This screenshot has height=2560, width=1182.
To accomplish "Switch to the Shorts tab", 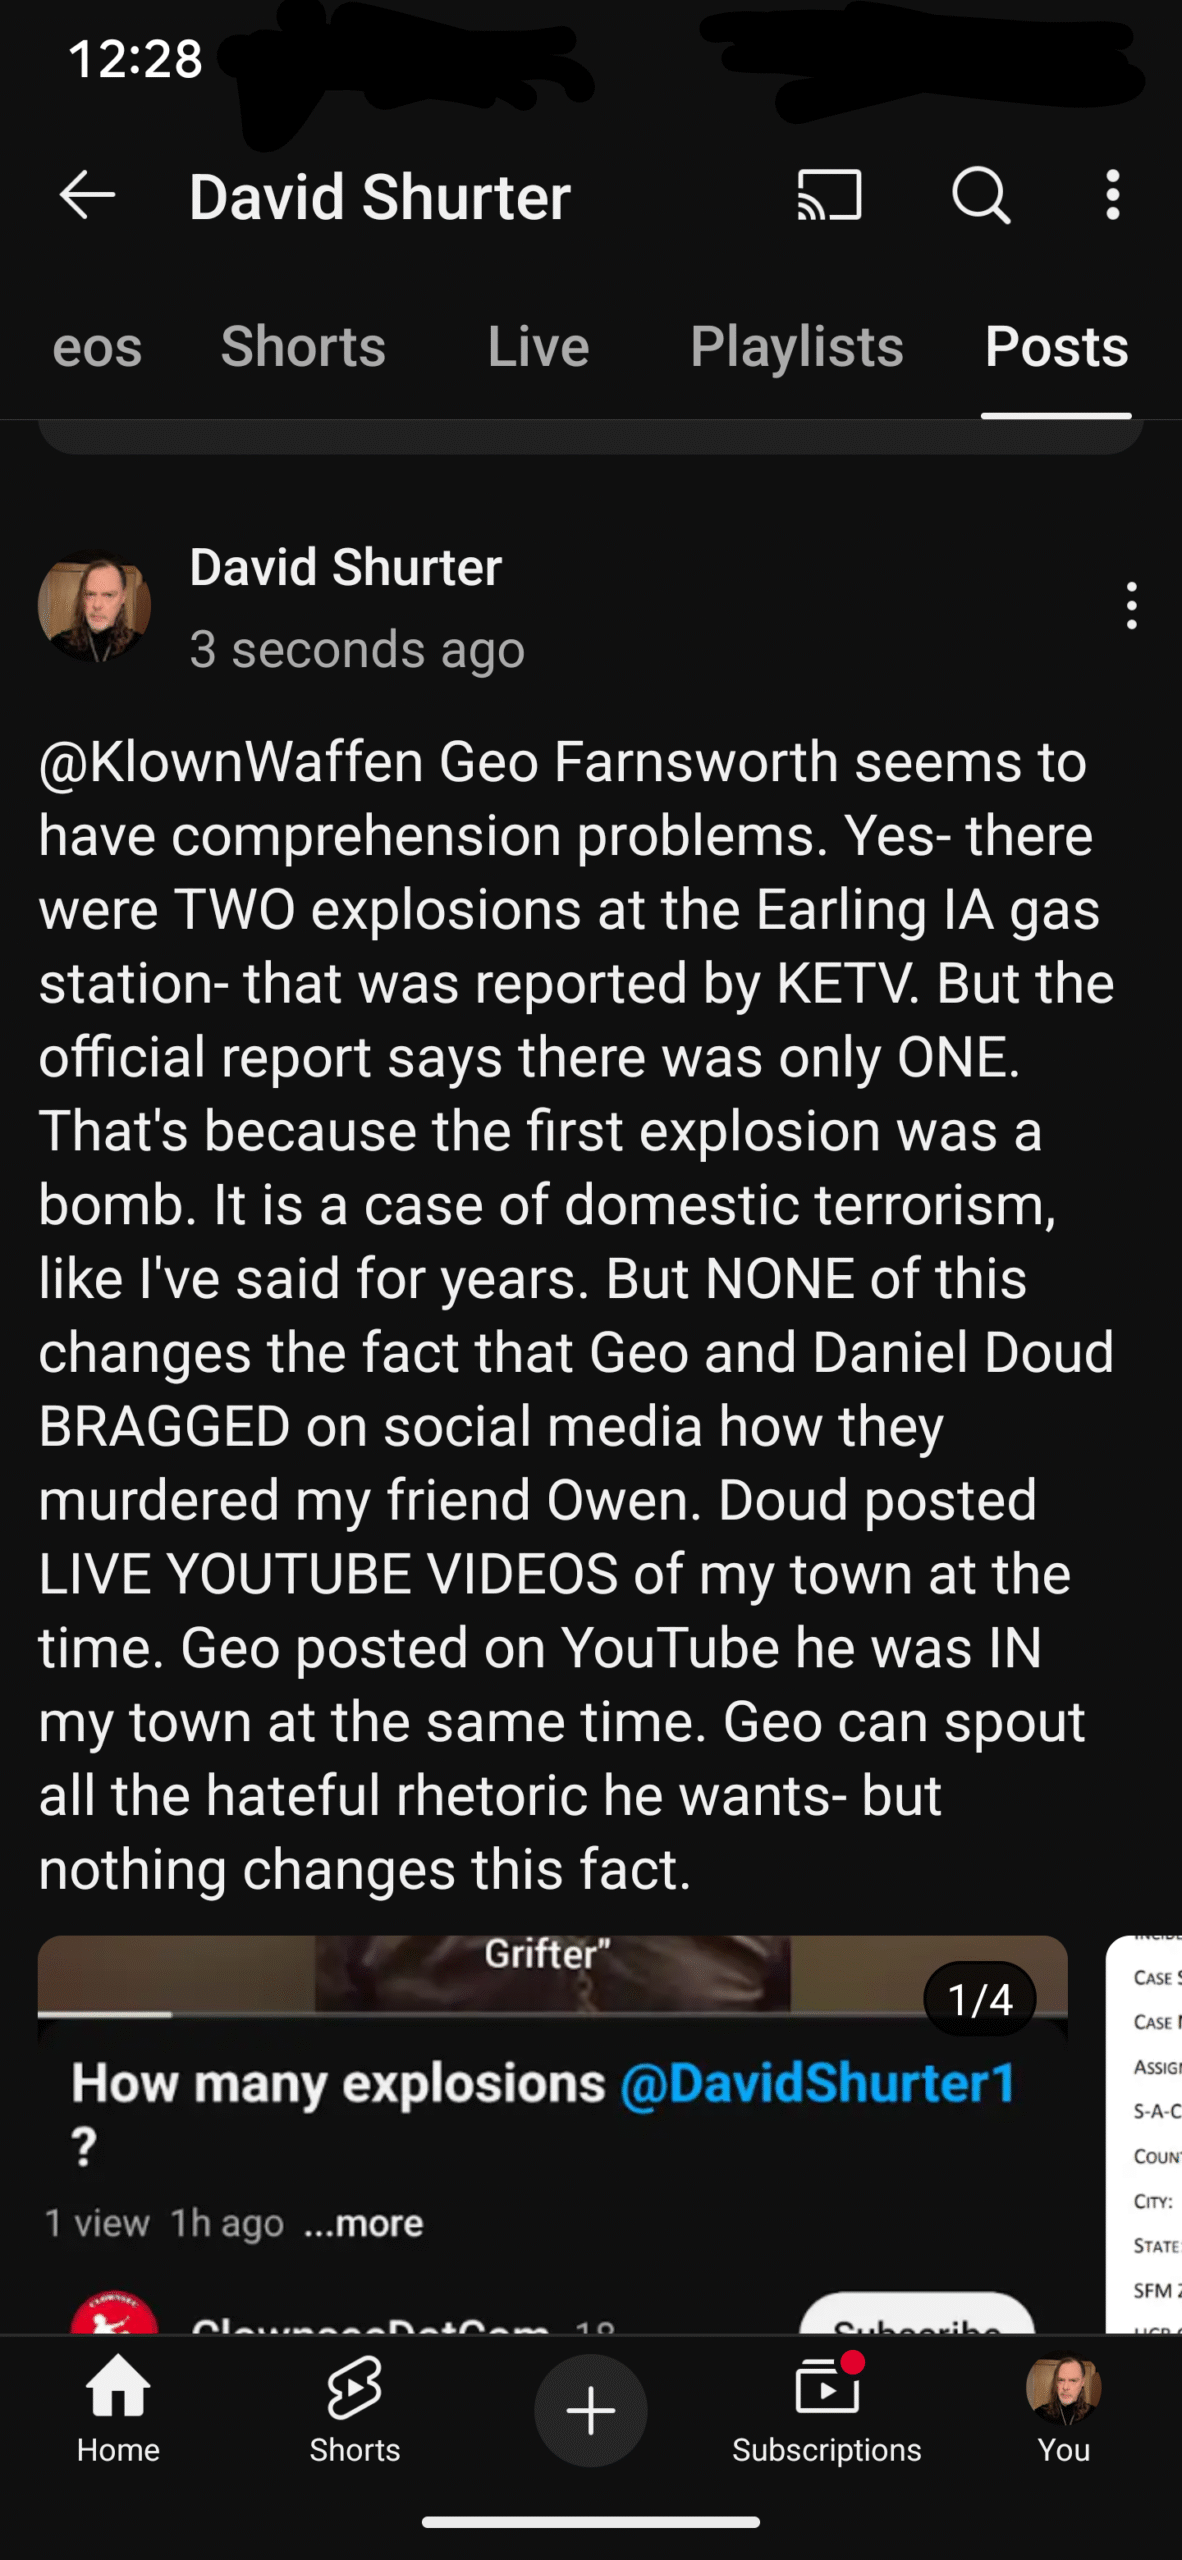I will pos(303,346).
